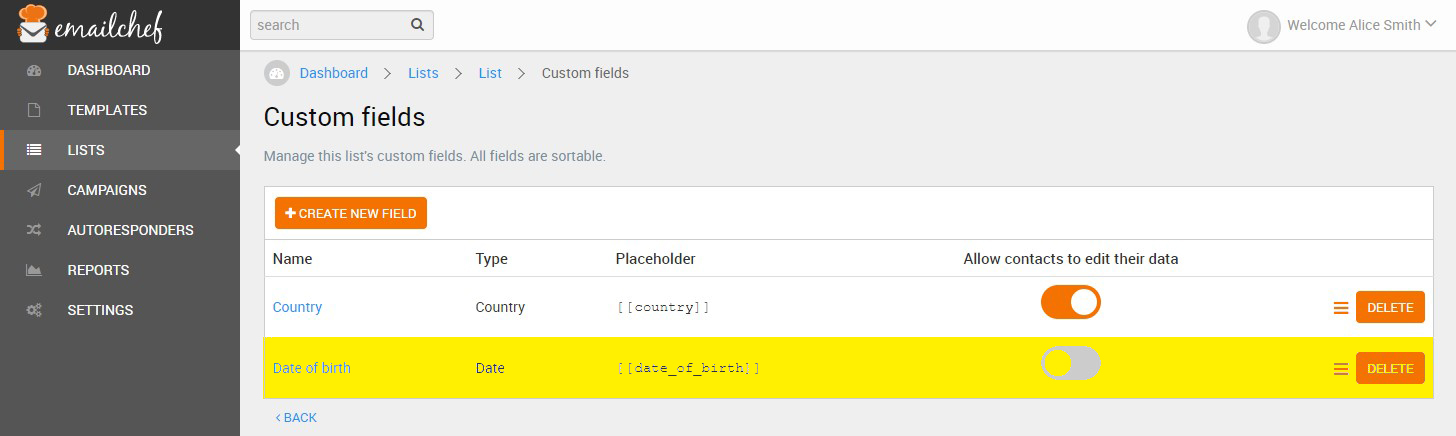
Task: Click the dashboard gauge icon in breadcrumb
Action: coord(277,73)
